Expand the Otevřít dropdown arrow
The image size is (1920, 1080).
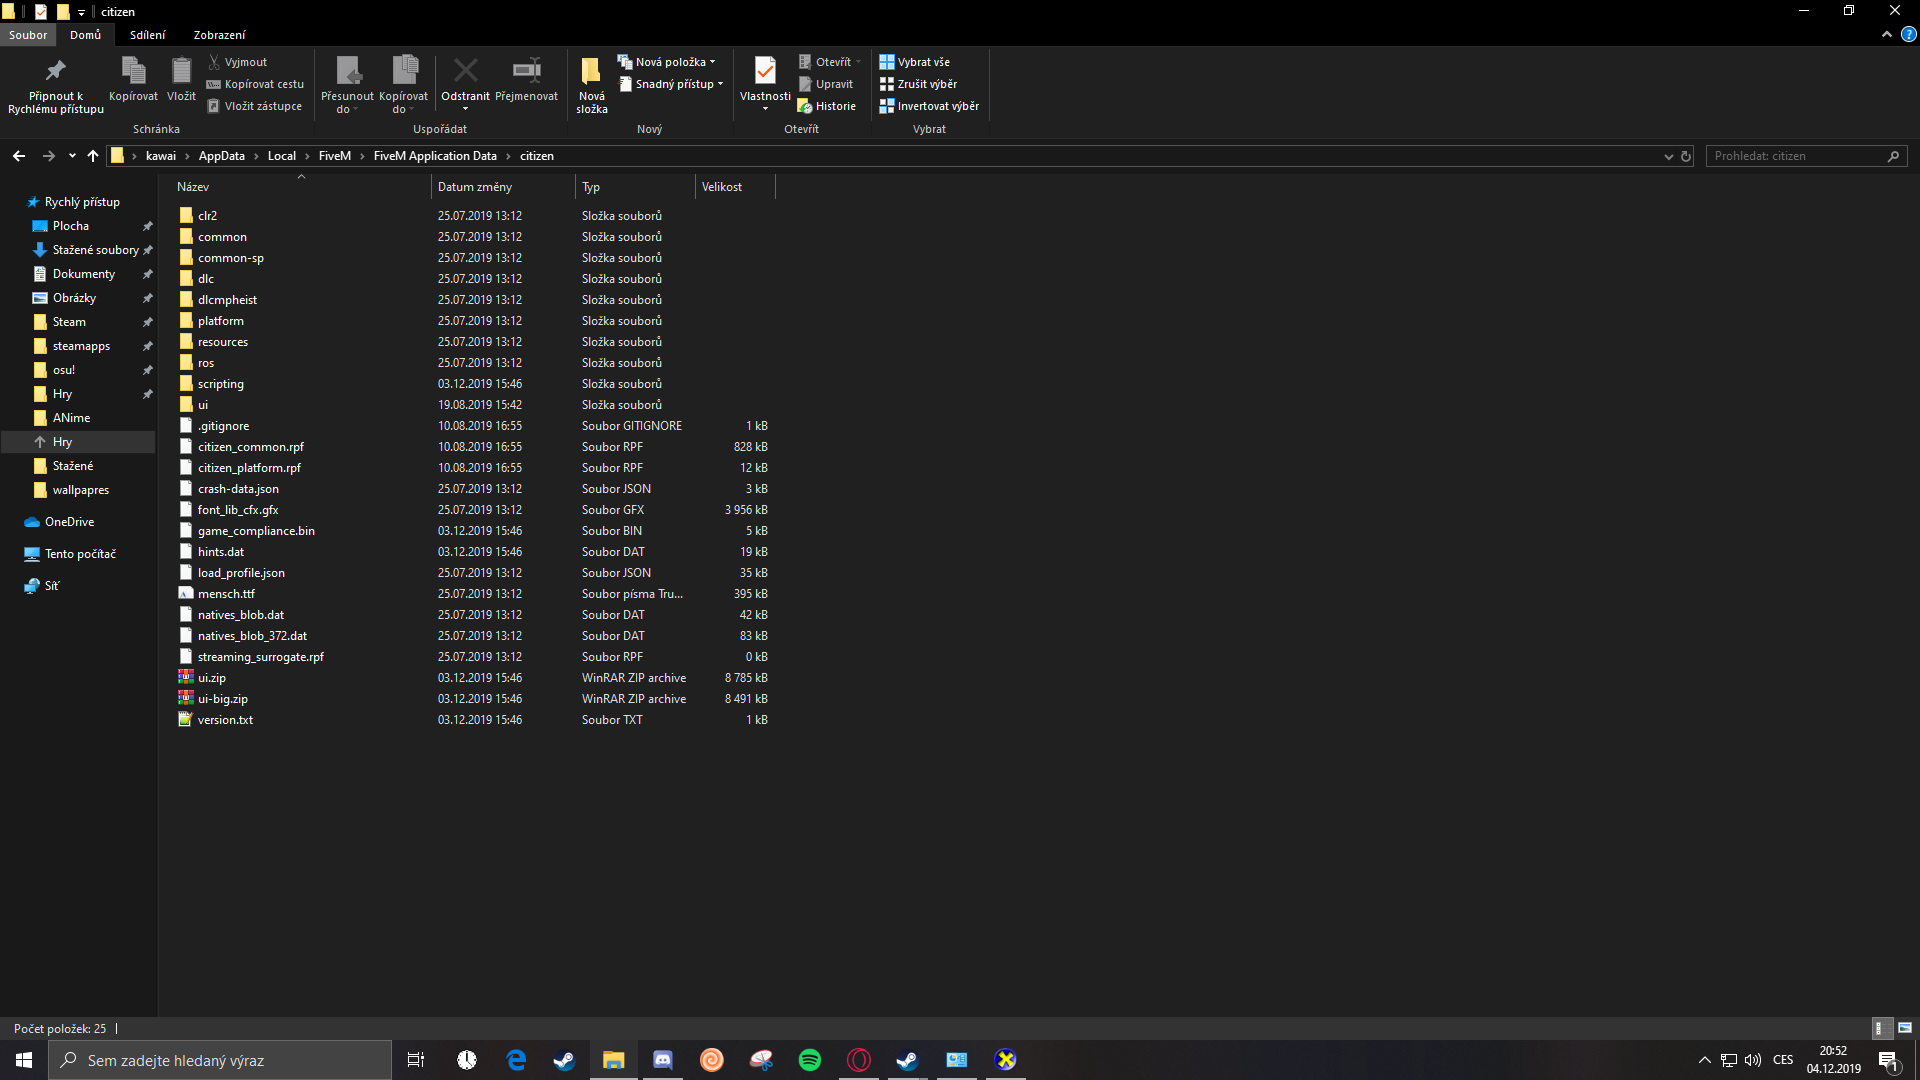point(857,61)
